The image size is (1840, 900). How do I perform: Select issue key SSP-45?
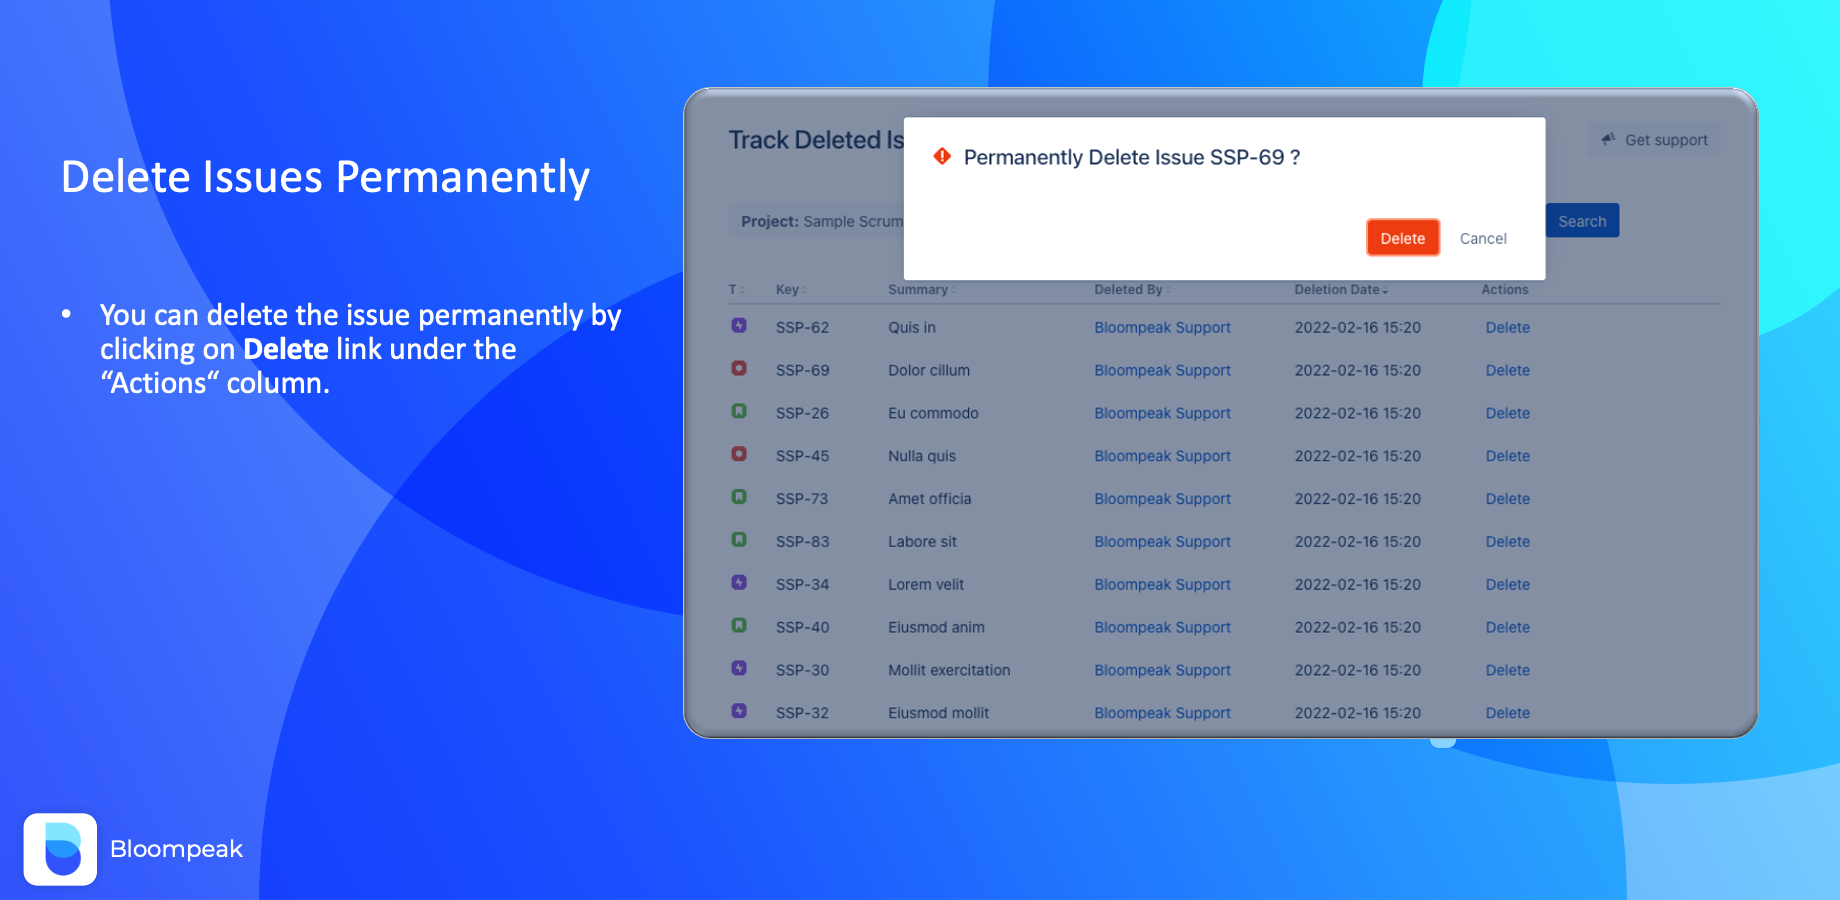[802, 456]
